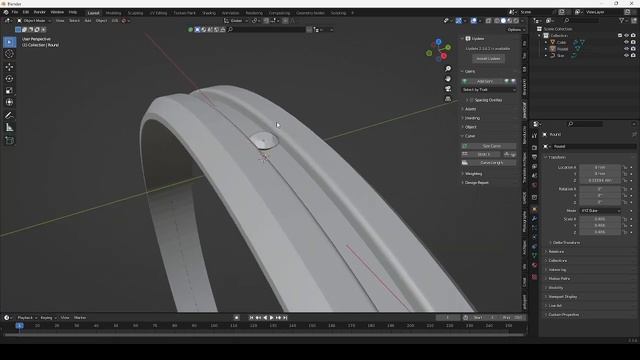Enable the Spacing Overlay checkbox
Image resolution: width=640 pixels, height=360 pixels.
pyautogui.click(x=471, y=100)
